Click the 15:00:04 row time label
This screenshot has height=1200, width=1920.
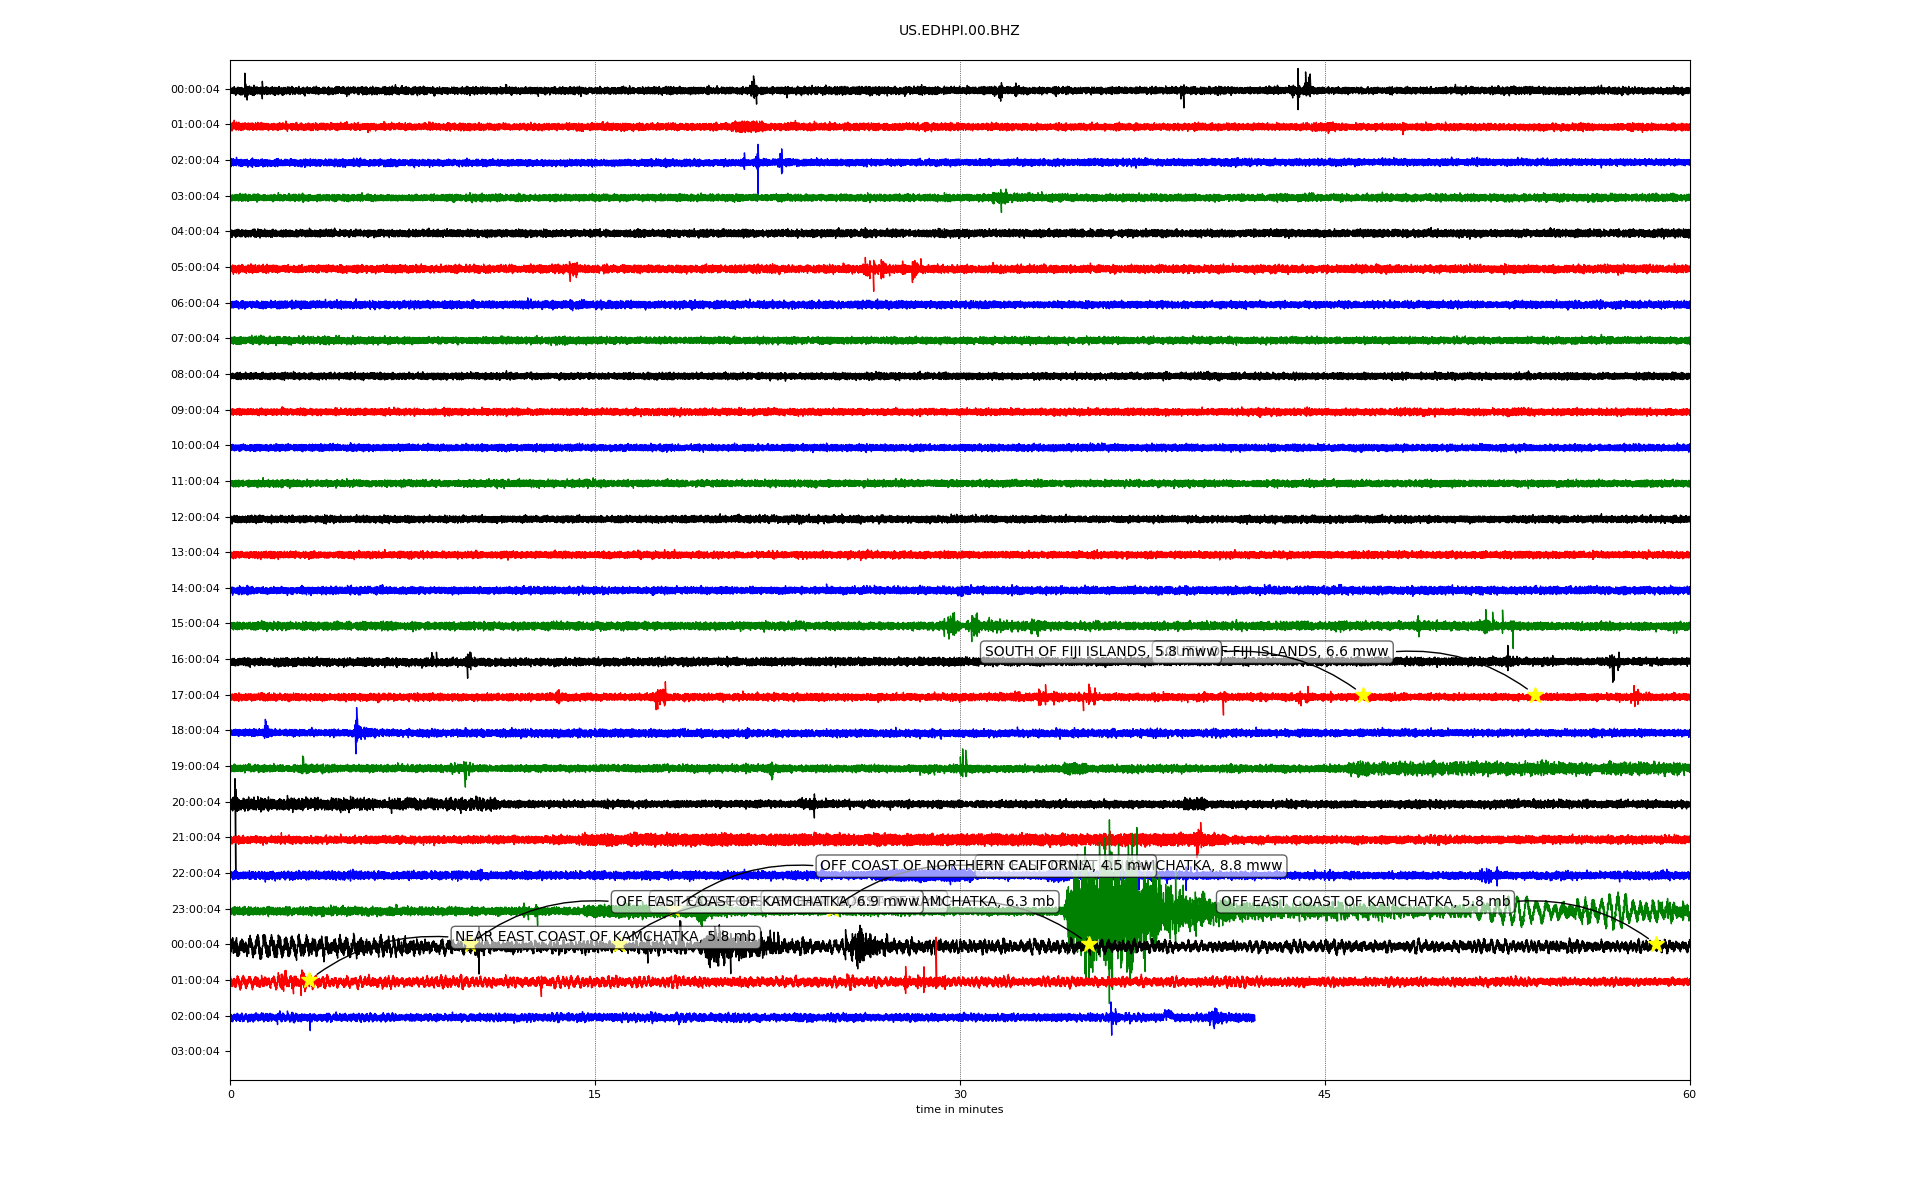point(195,624)
